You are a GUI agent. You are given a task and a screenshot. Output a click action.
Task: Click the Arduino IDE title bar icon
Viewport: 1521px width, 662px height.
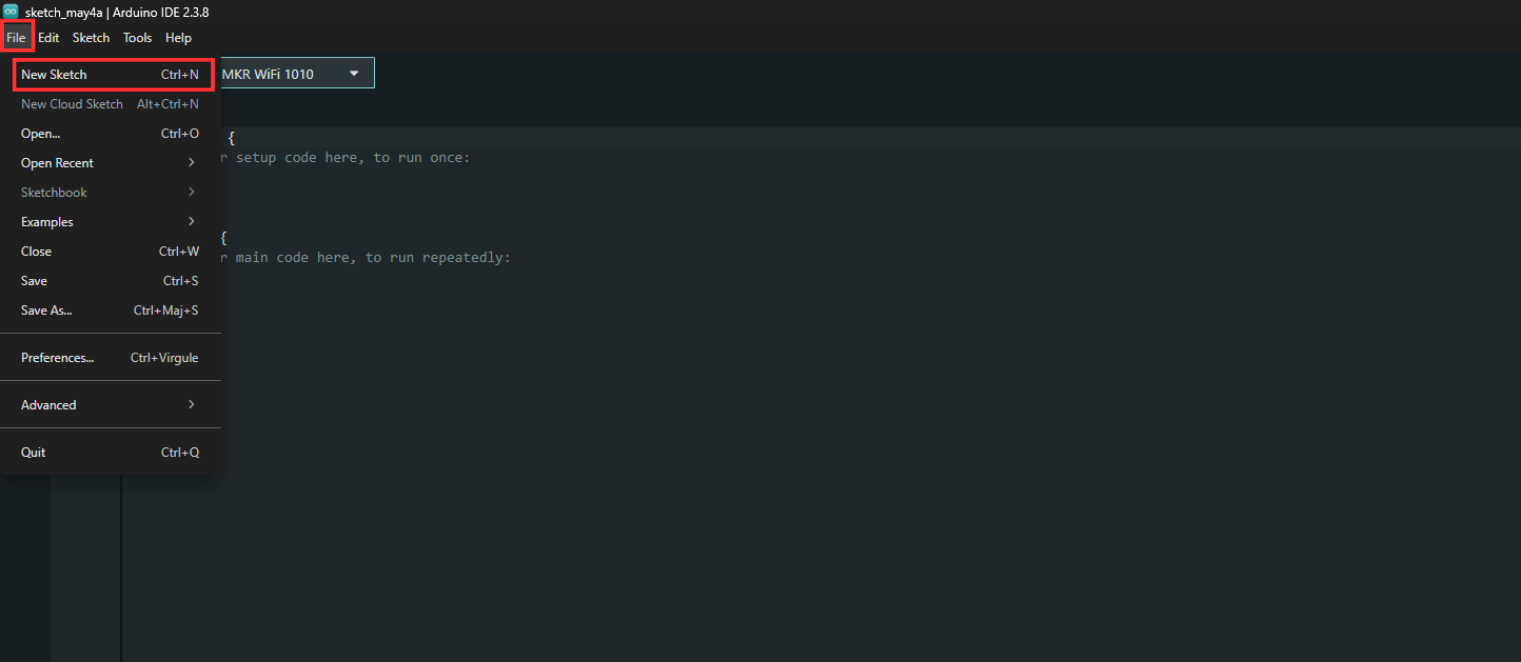pos(11,11)
